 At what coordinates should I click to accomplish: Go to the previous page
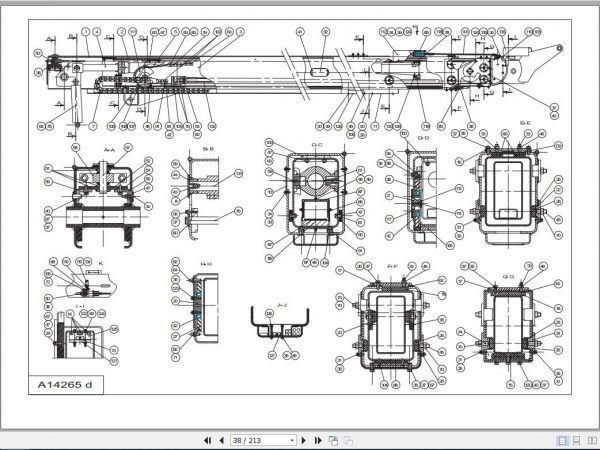pos(221,440)
